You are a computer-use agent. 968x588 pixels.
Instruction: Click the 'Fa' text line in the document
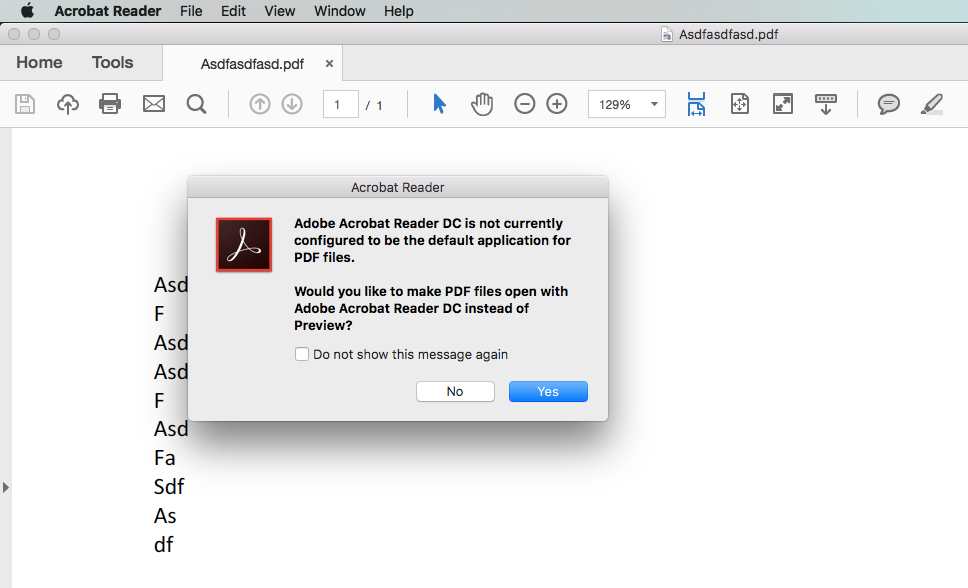(x=164, y=458)
